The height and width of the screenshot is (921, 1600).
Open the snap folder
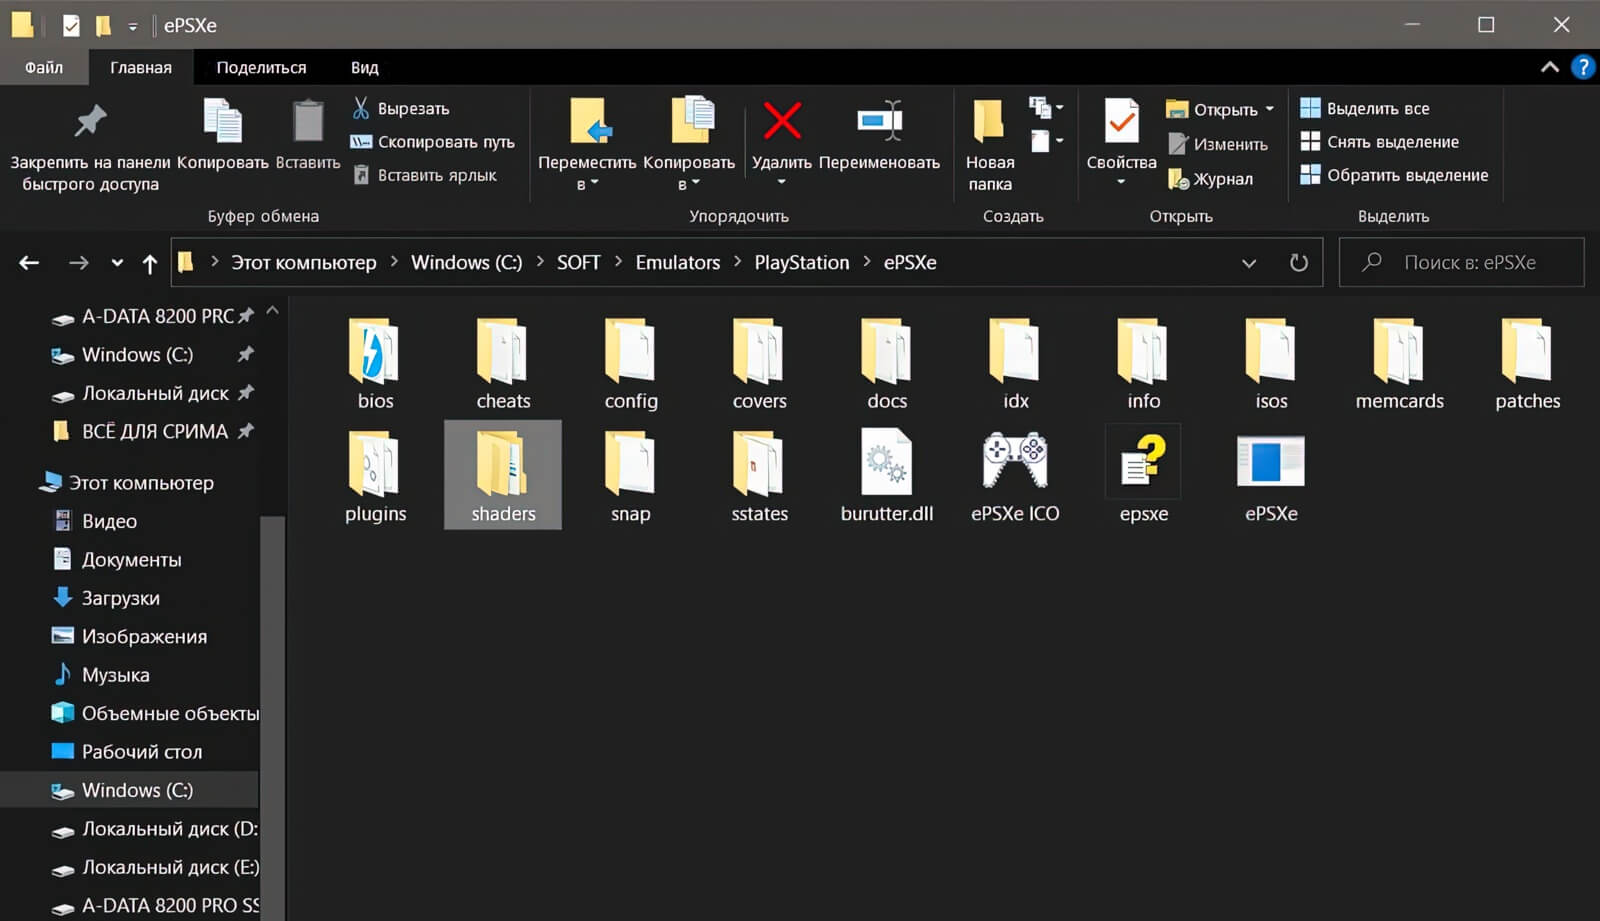coord(631,476)
